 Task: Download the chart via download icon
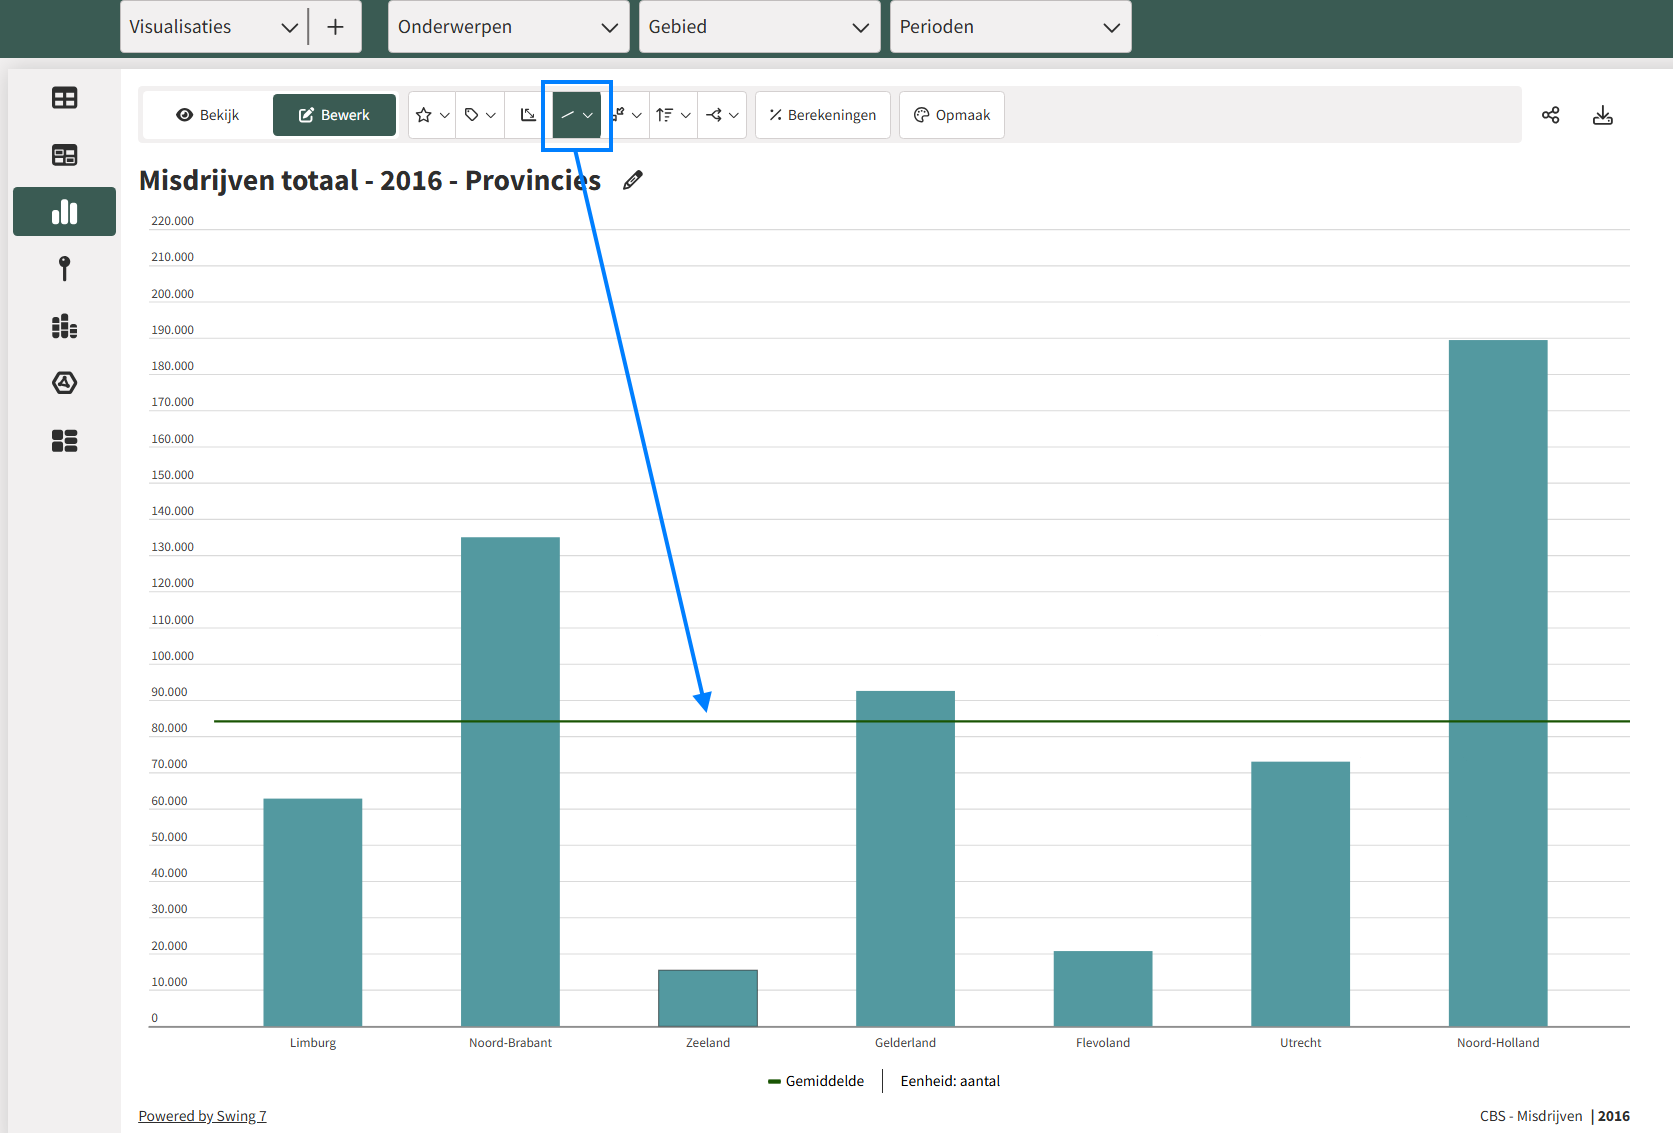coord(1603,115)
